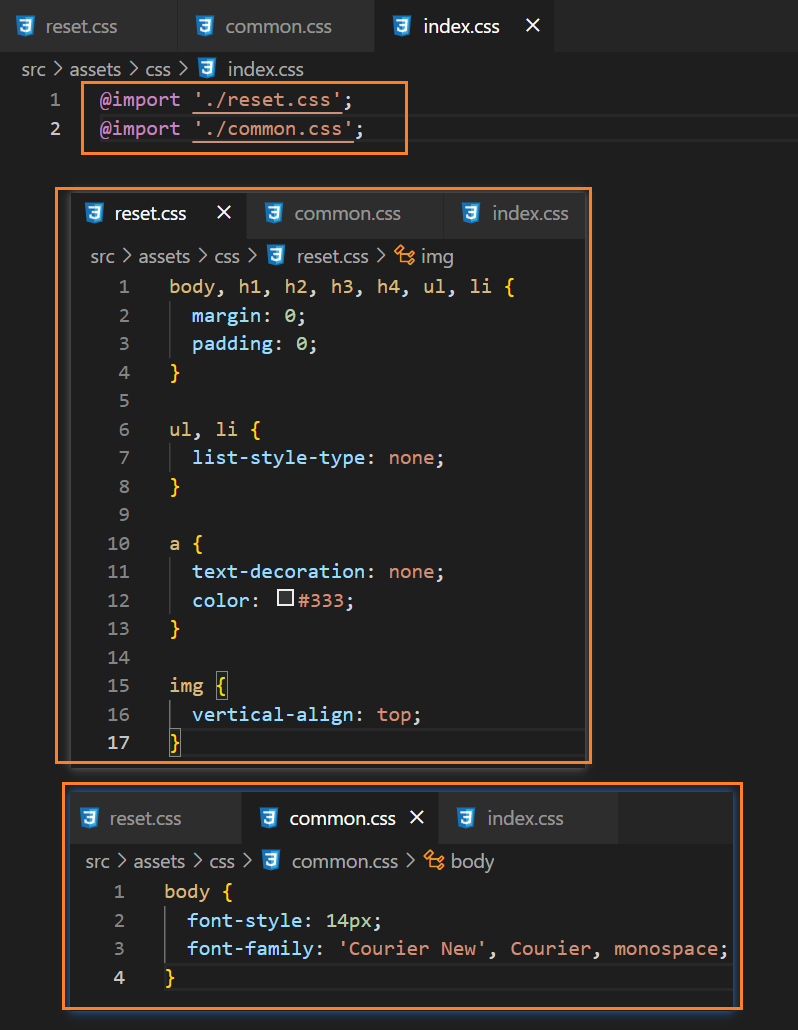Click CSS icon on middle common.css tab
The height and width of the screenshot is (1030, 798).
(x=274, y=213)
